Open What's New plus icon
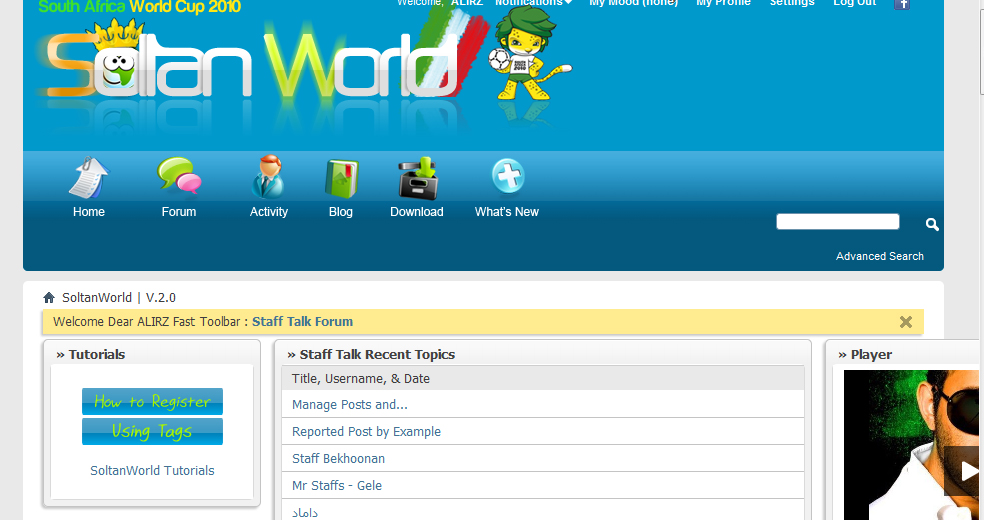 coord(507,178)
